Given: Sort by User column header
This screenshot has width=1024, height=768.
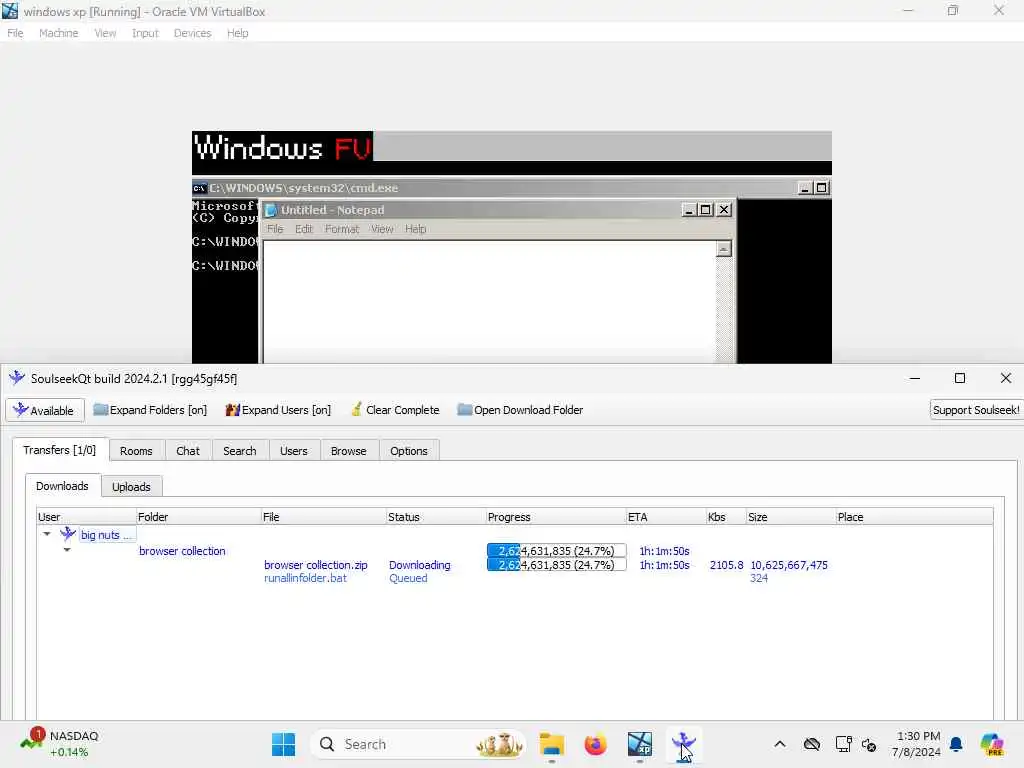Looking at the screenshot, I should 86,517.
